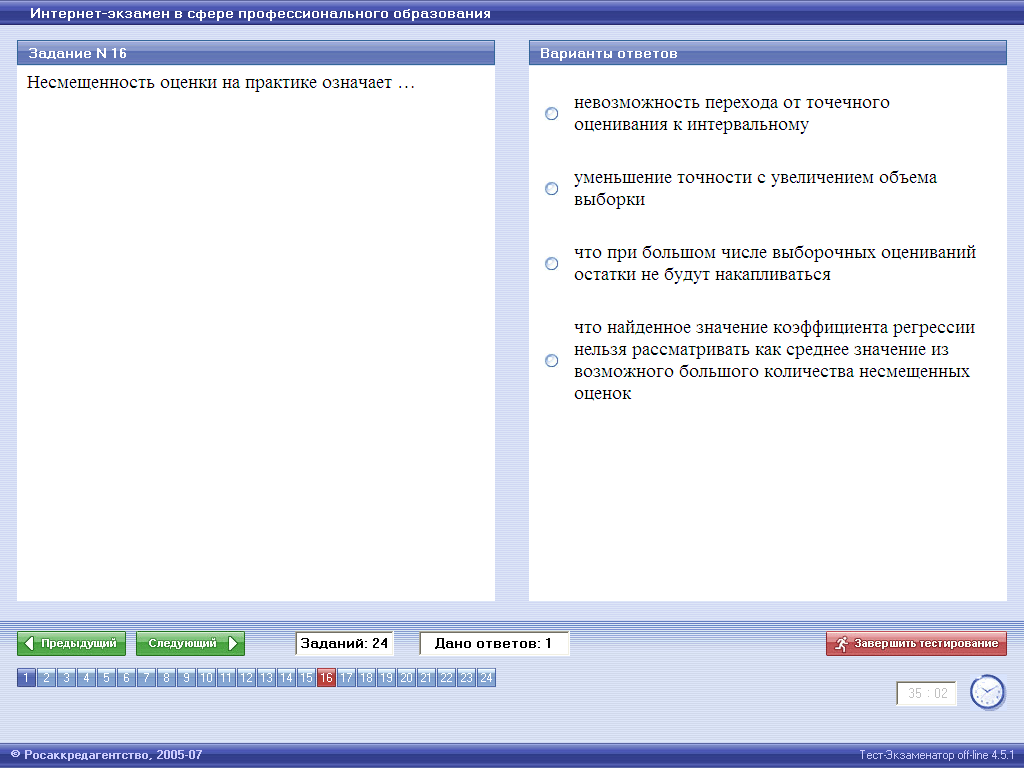Screen dimensions: 1024x768
Task: Jump to question 23
Action: pos(466,678)
